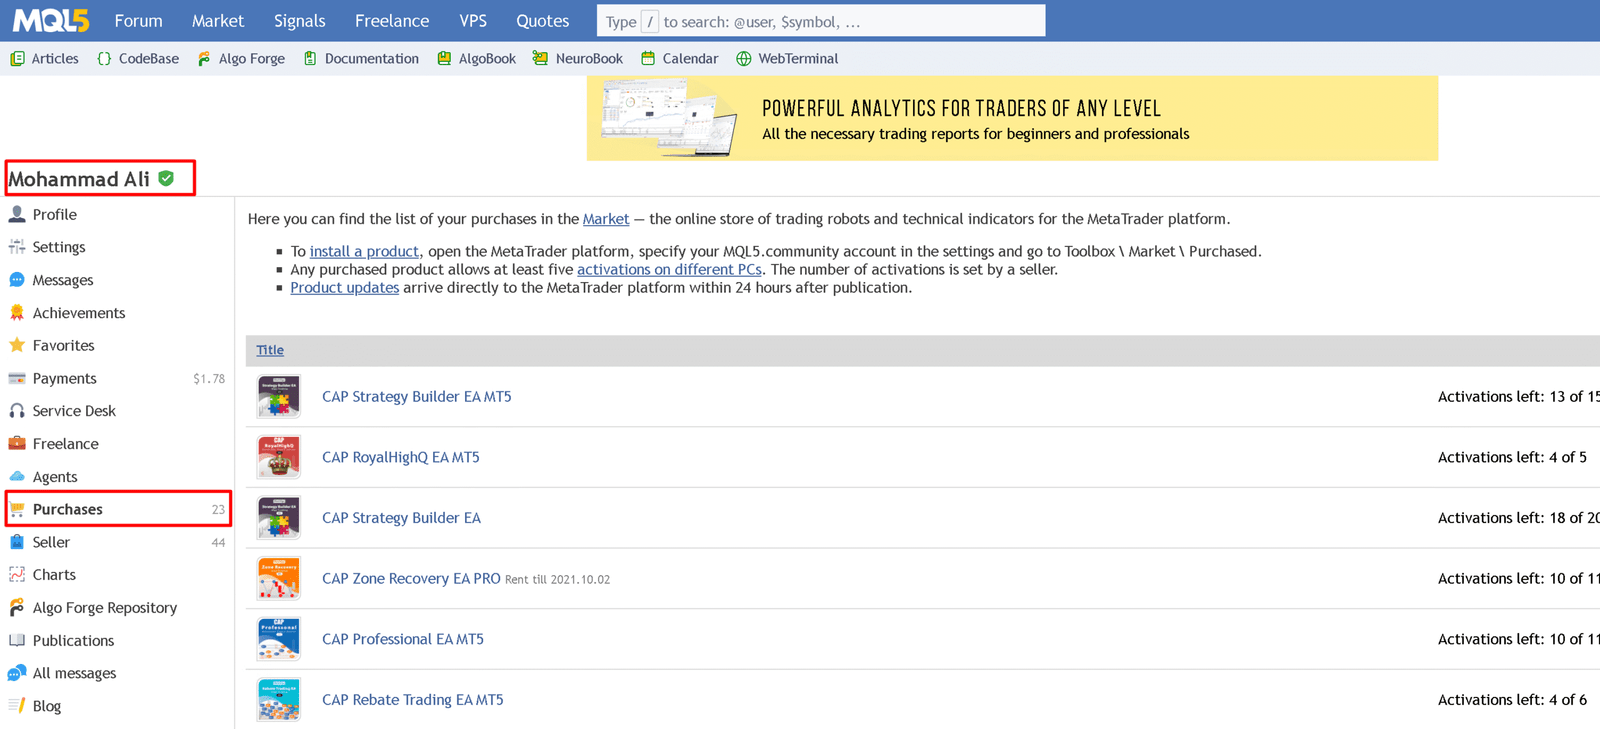This screenshot has width=1600, height=729.
Task: Open the WebTerminal globe icon
Action: (744, 59)
